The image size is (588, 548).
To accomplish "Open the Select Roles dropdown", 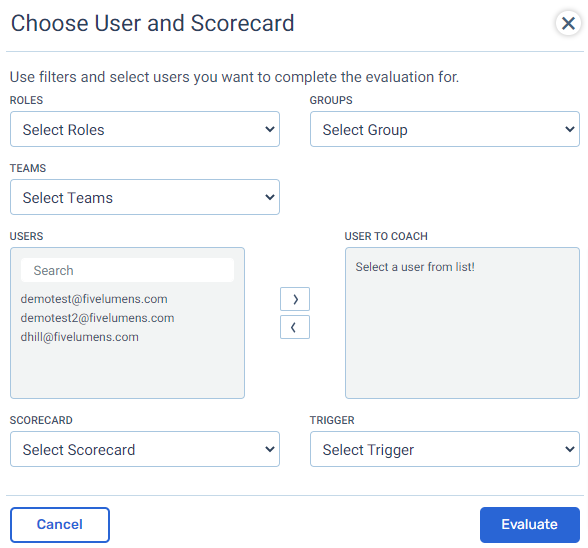I will coord(145,129).
